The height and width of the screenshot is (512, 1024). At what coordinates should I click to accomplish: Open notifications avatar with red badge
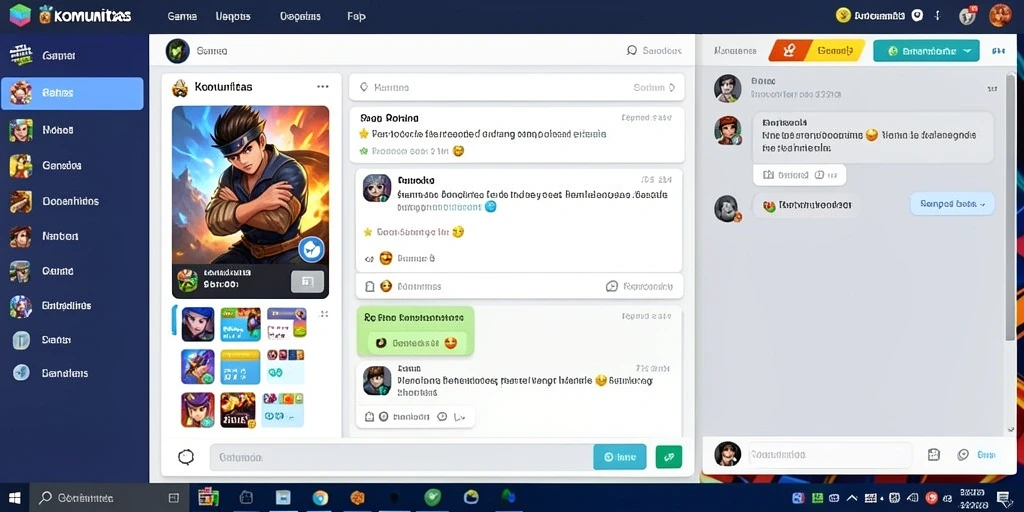coord(967,15)
